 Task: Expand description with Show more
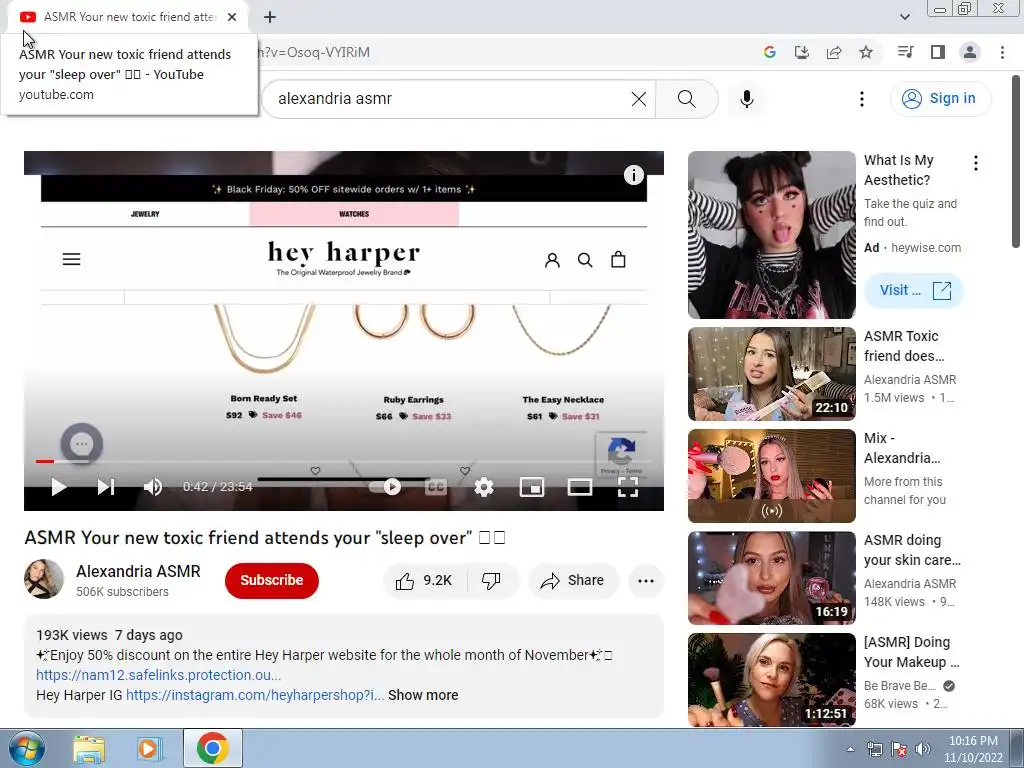(423, 695)
